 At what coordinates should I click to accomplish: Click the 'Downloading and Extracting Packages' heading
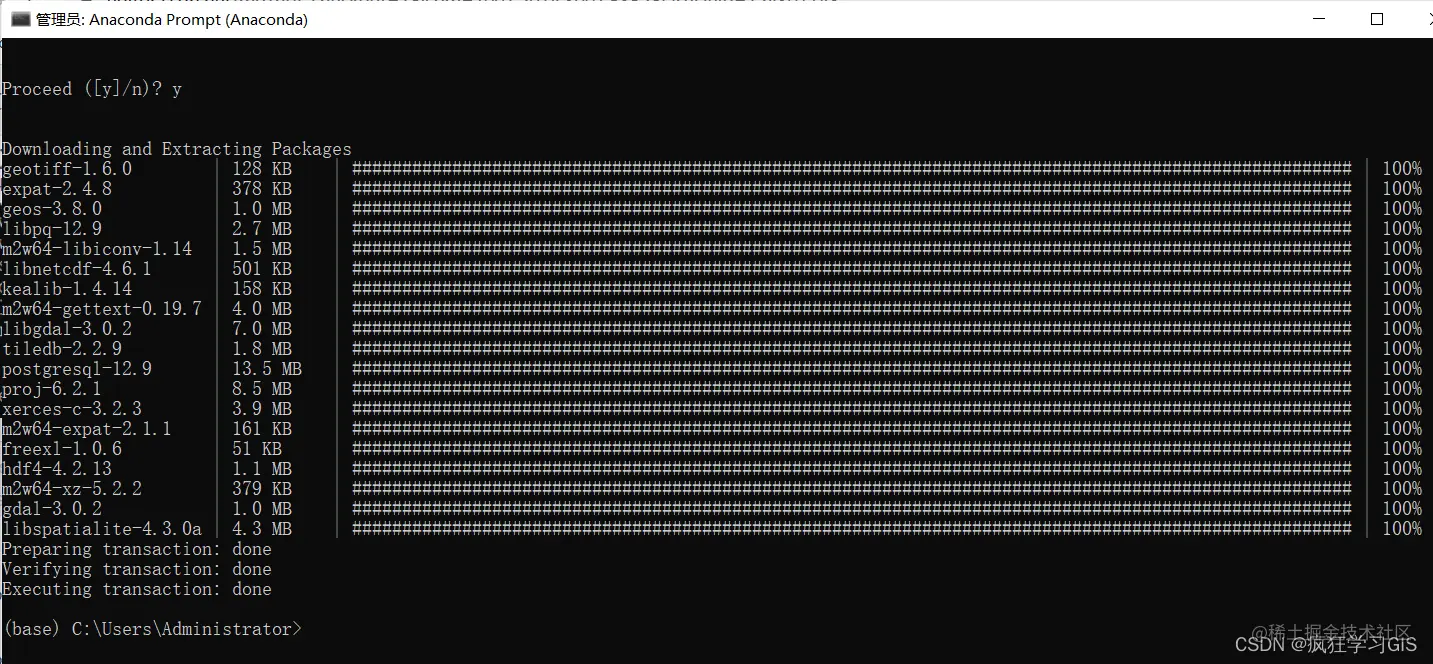[177, 149]
